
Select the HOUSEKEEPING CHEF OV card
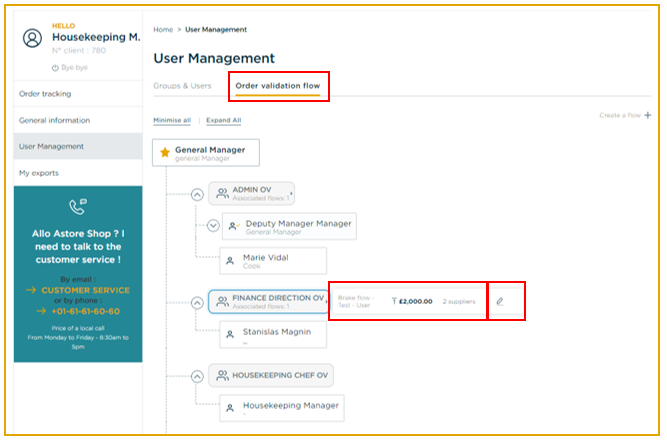(x=271, y=375)
